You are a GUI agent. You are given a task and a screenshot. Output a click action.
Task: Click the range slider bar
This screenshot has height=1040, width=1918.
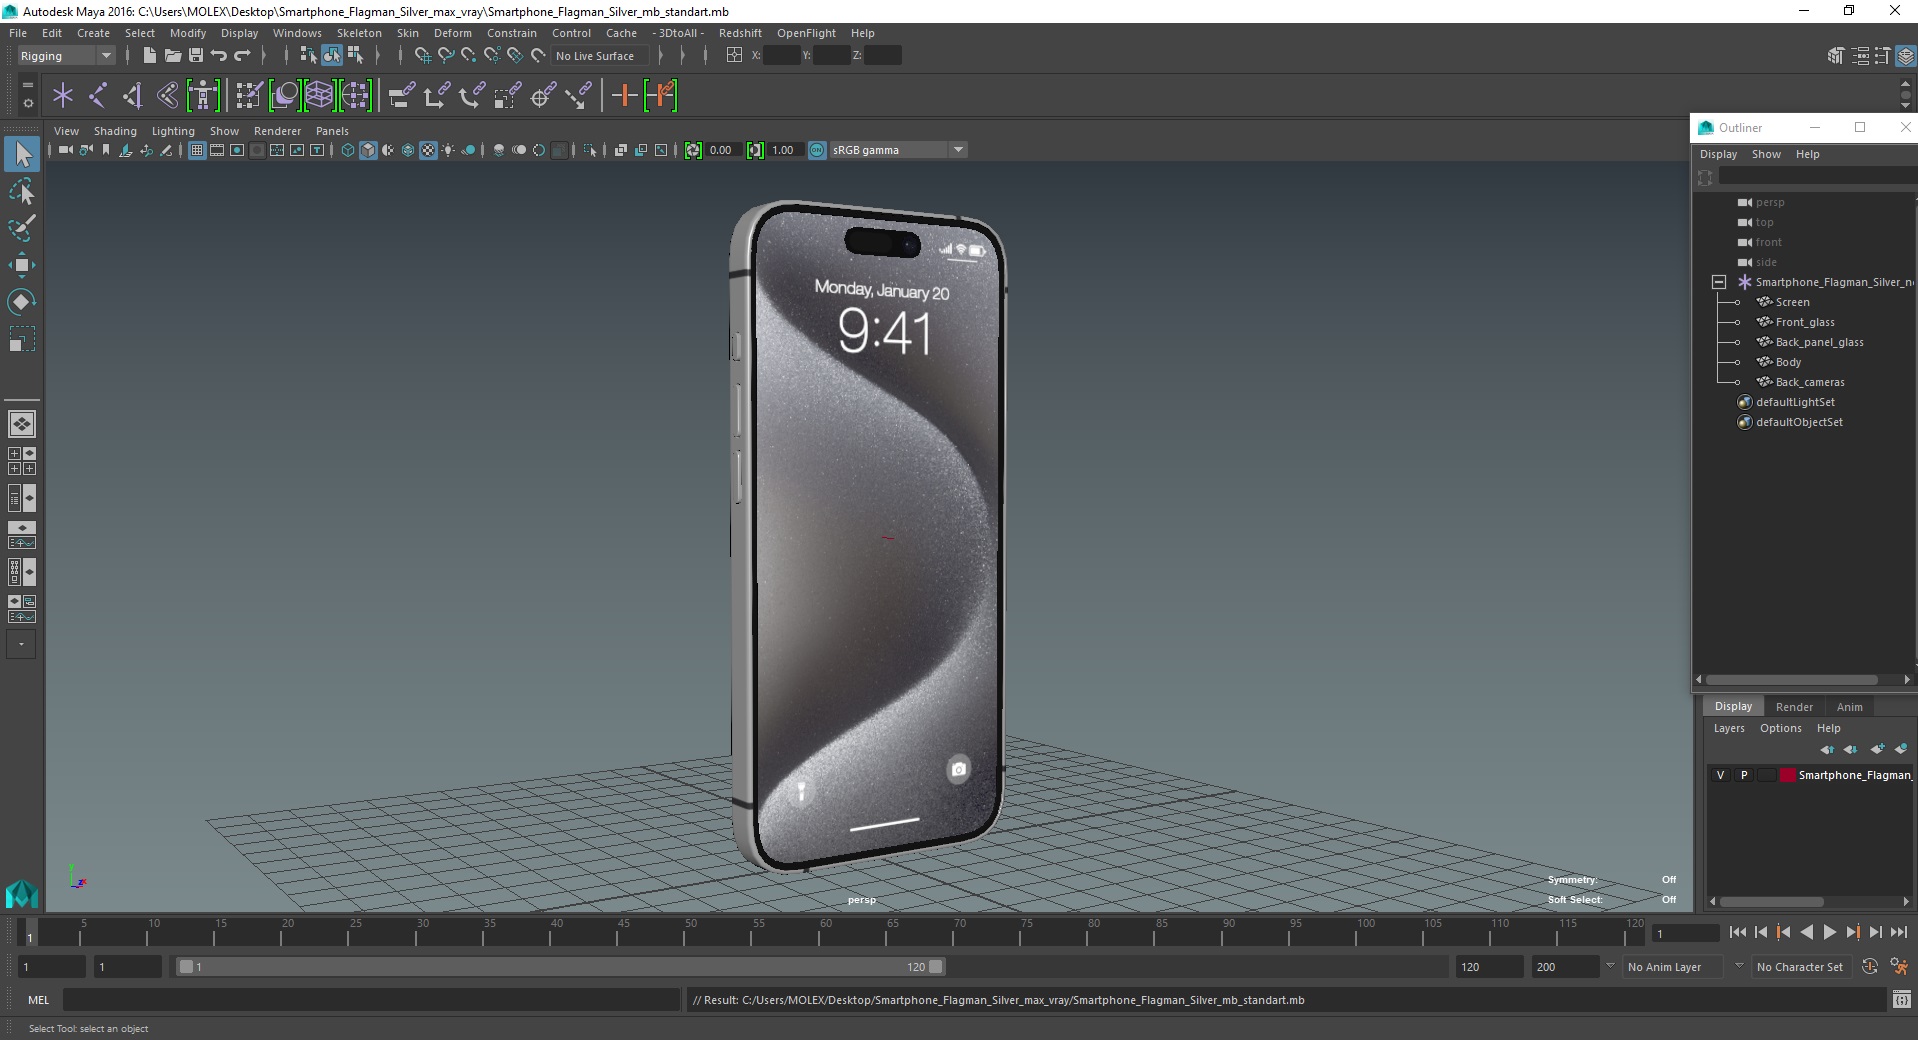(560, 967)
